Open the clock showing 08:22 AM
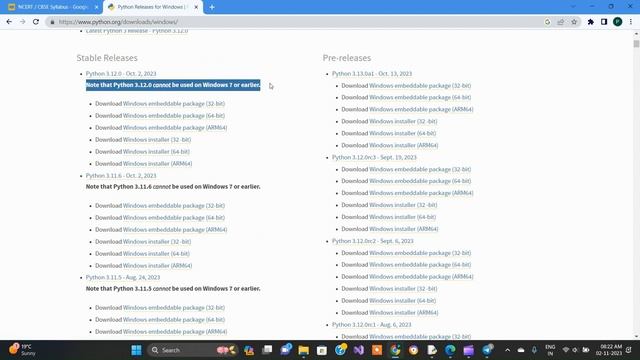Viewport: 640px width, 360px height. point(609,350)
